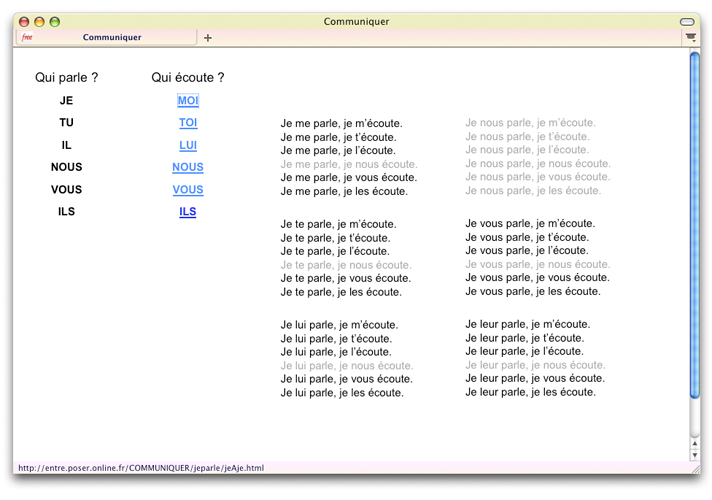Click the free favicon on the tab
Image resolution: width=712 pixels, height=500 pixels.
pyautogui.click(x=27, y=37)
